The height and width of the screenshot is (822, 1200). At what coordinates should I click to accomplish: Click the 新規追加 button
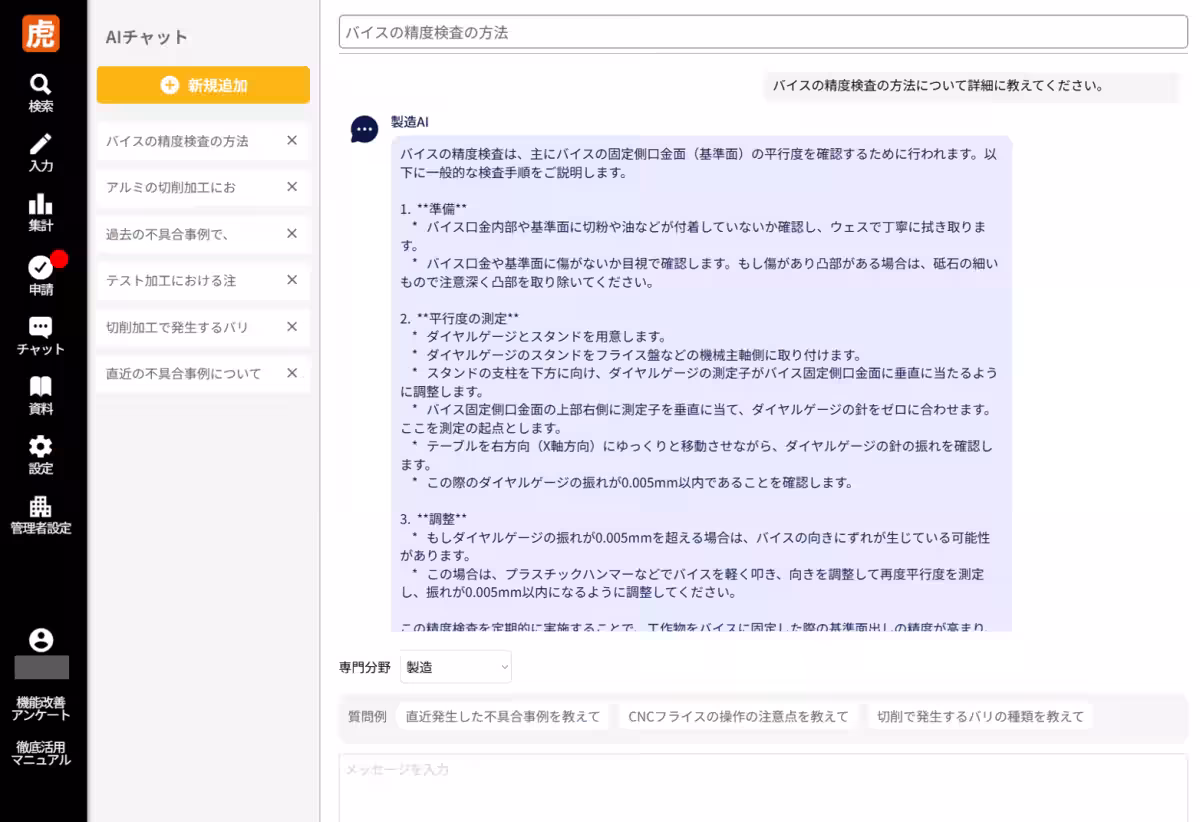(203, 86)
